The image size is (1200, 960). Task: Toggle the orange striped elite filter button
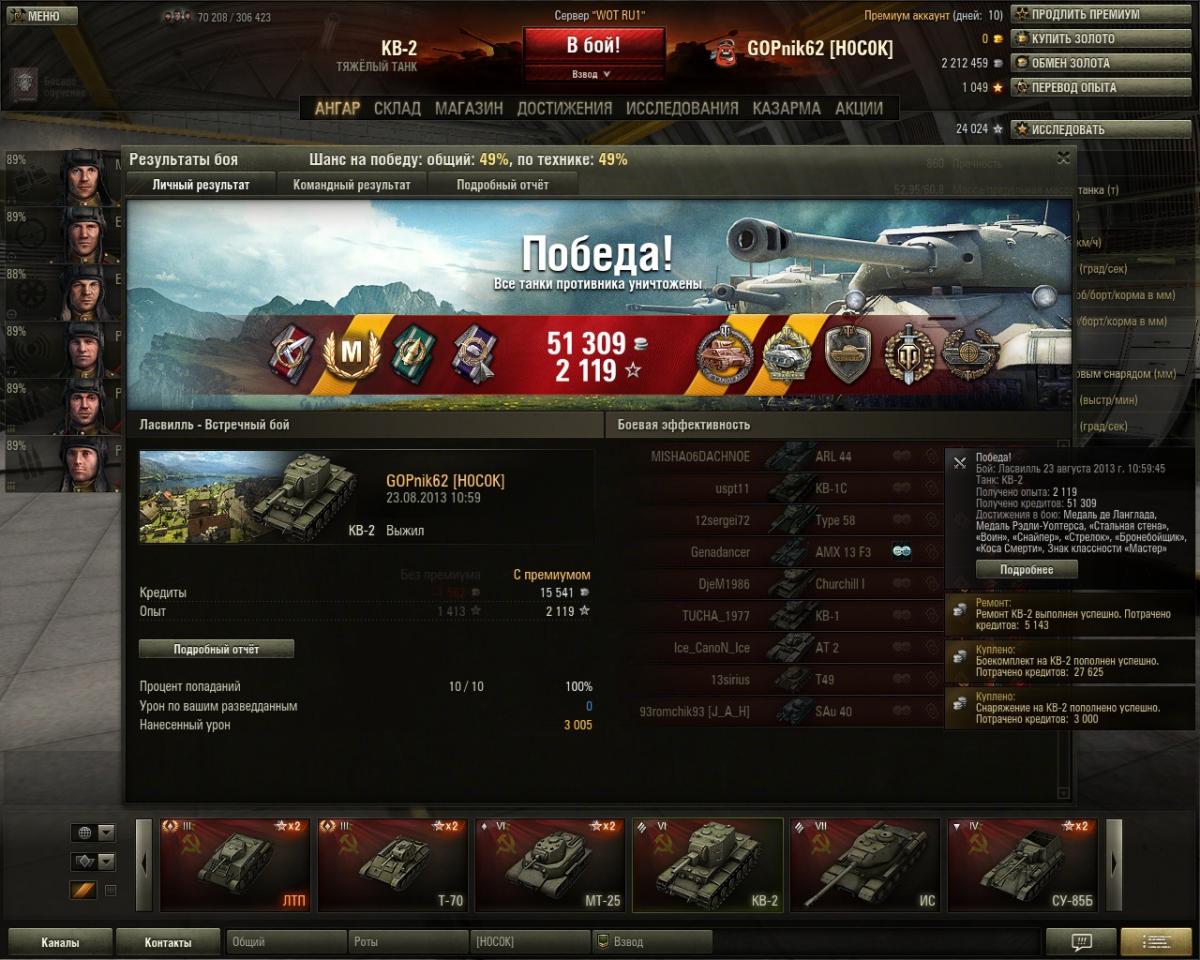pos(84,890)
